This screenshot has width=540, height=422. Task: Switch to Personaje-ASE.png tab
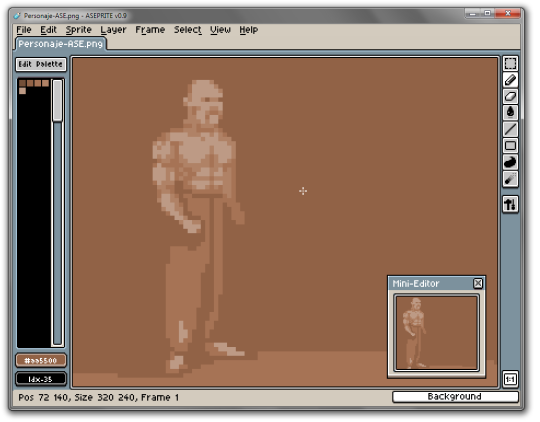(x=61, y=44)
